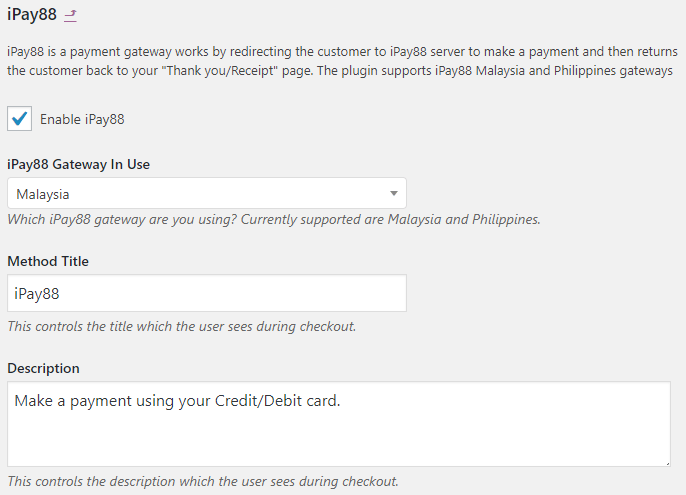Image resolution: width=686 pixels, height=495 pixels.
Task: Click help text below the Description textarea
Action: [x=203, y=481]
